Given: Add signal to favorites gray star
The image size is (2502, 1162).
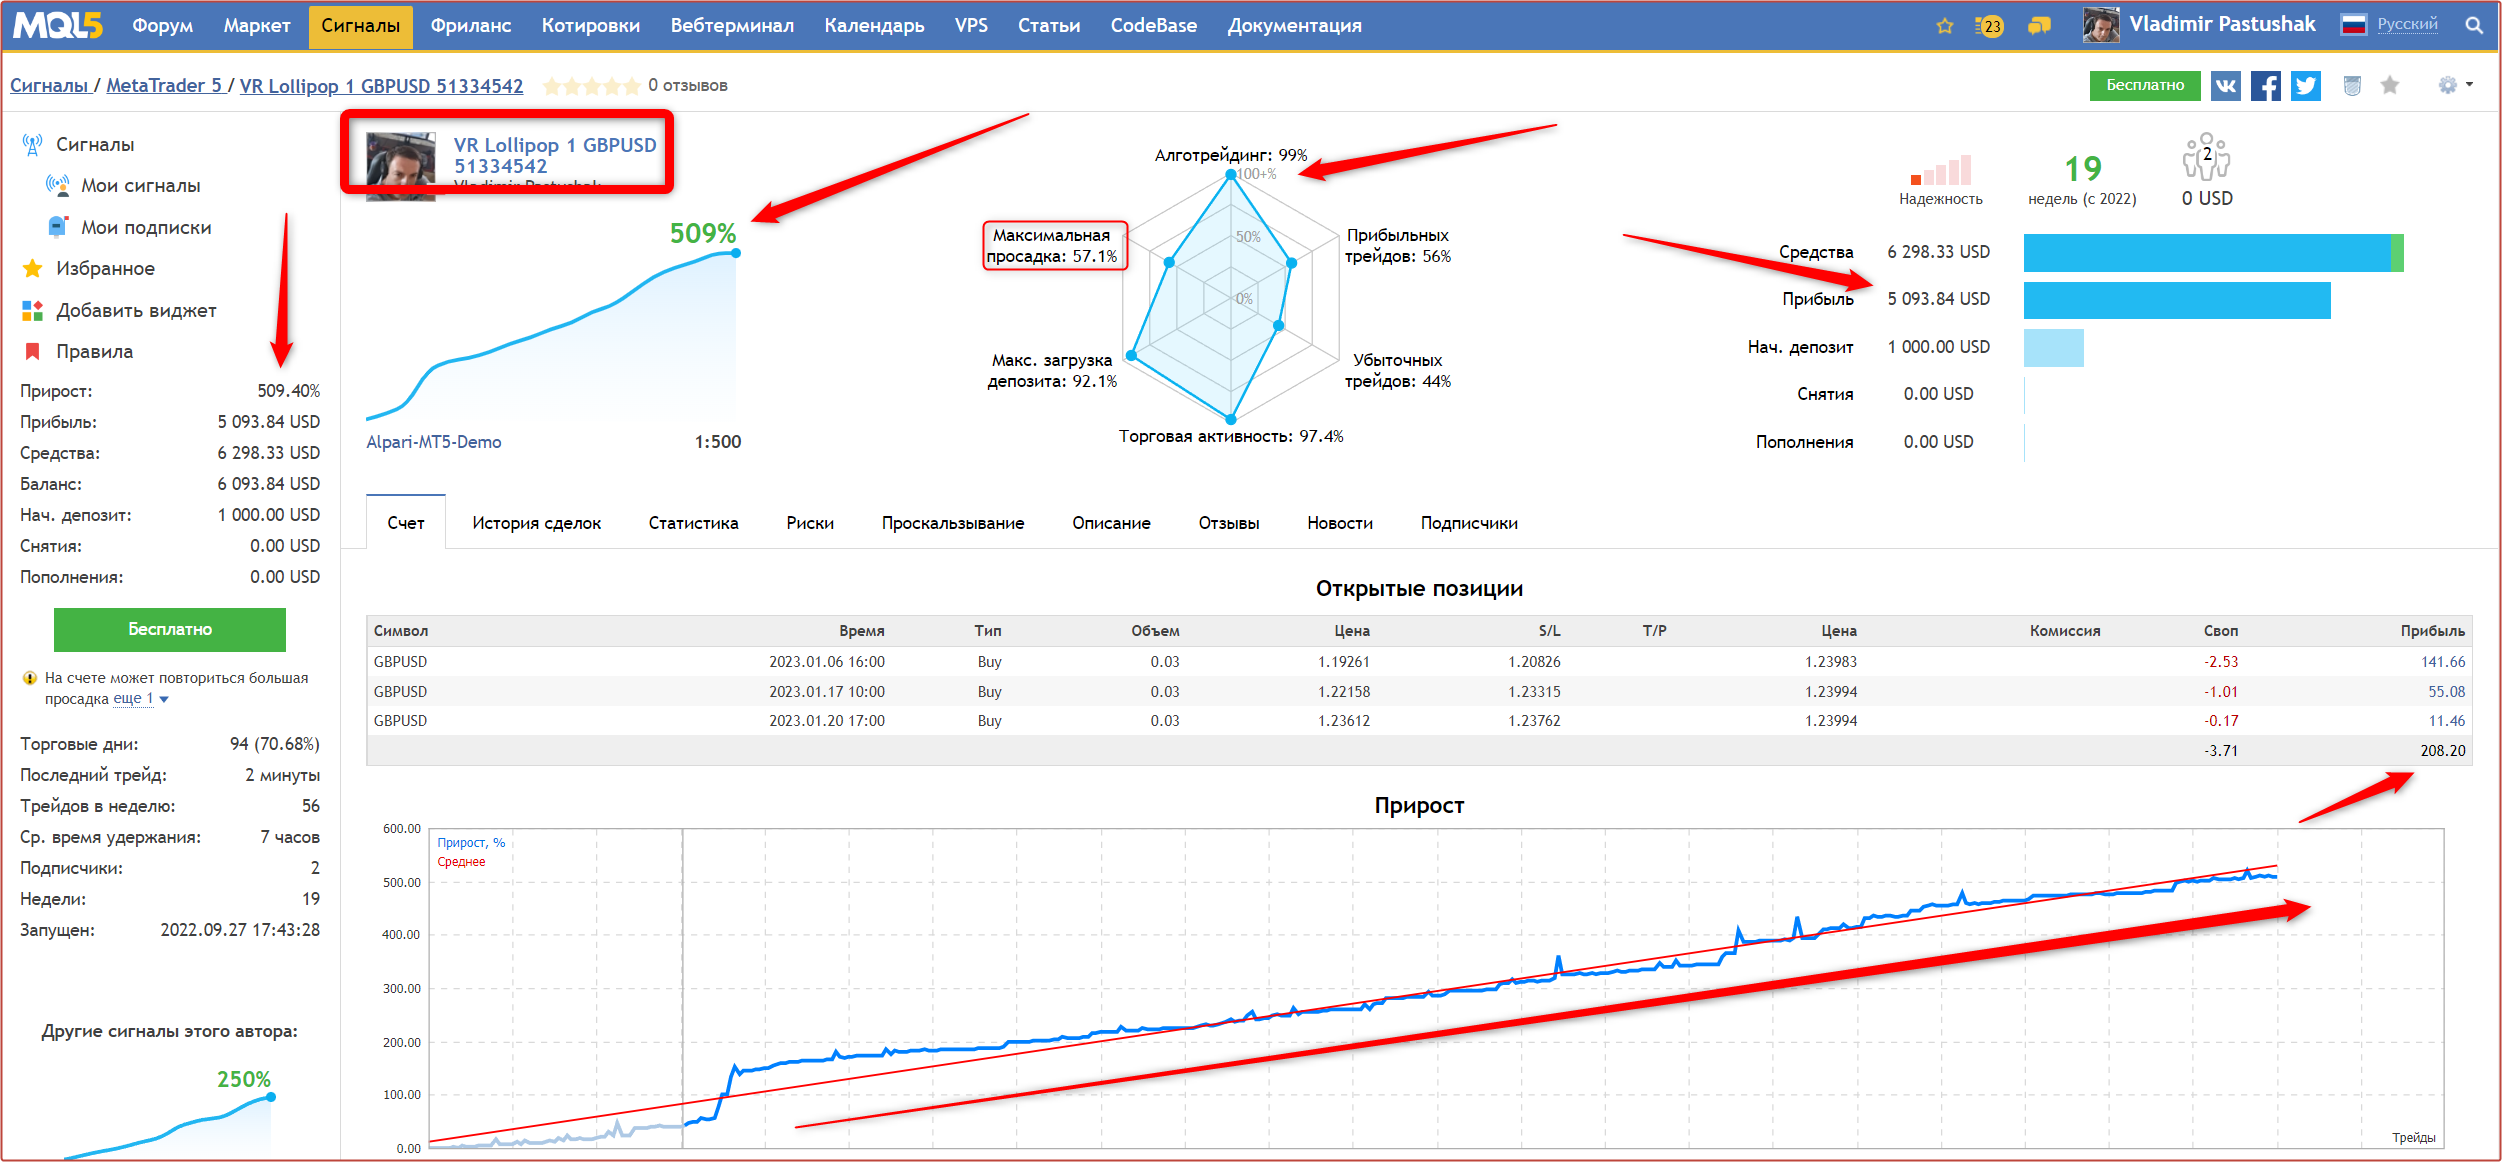Looking at the screenshot, I should [x=2390, y=85].
